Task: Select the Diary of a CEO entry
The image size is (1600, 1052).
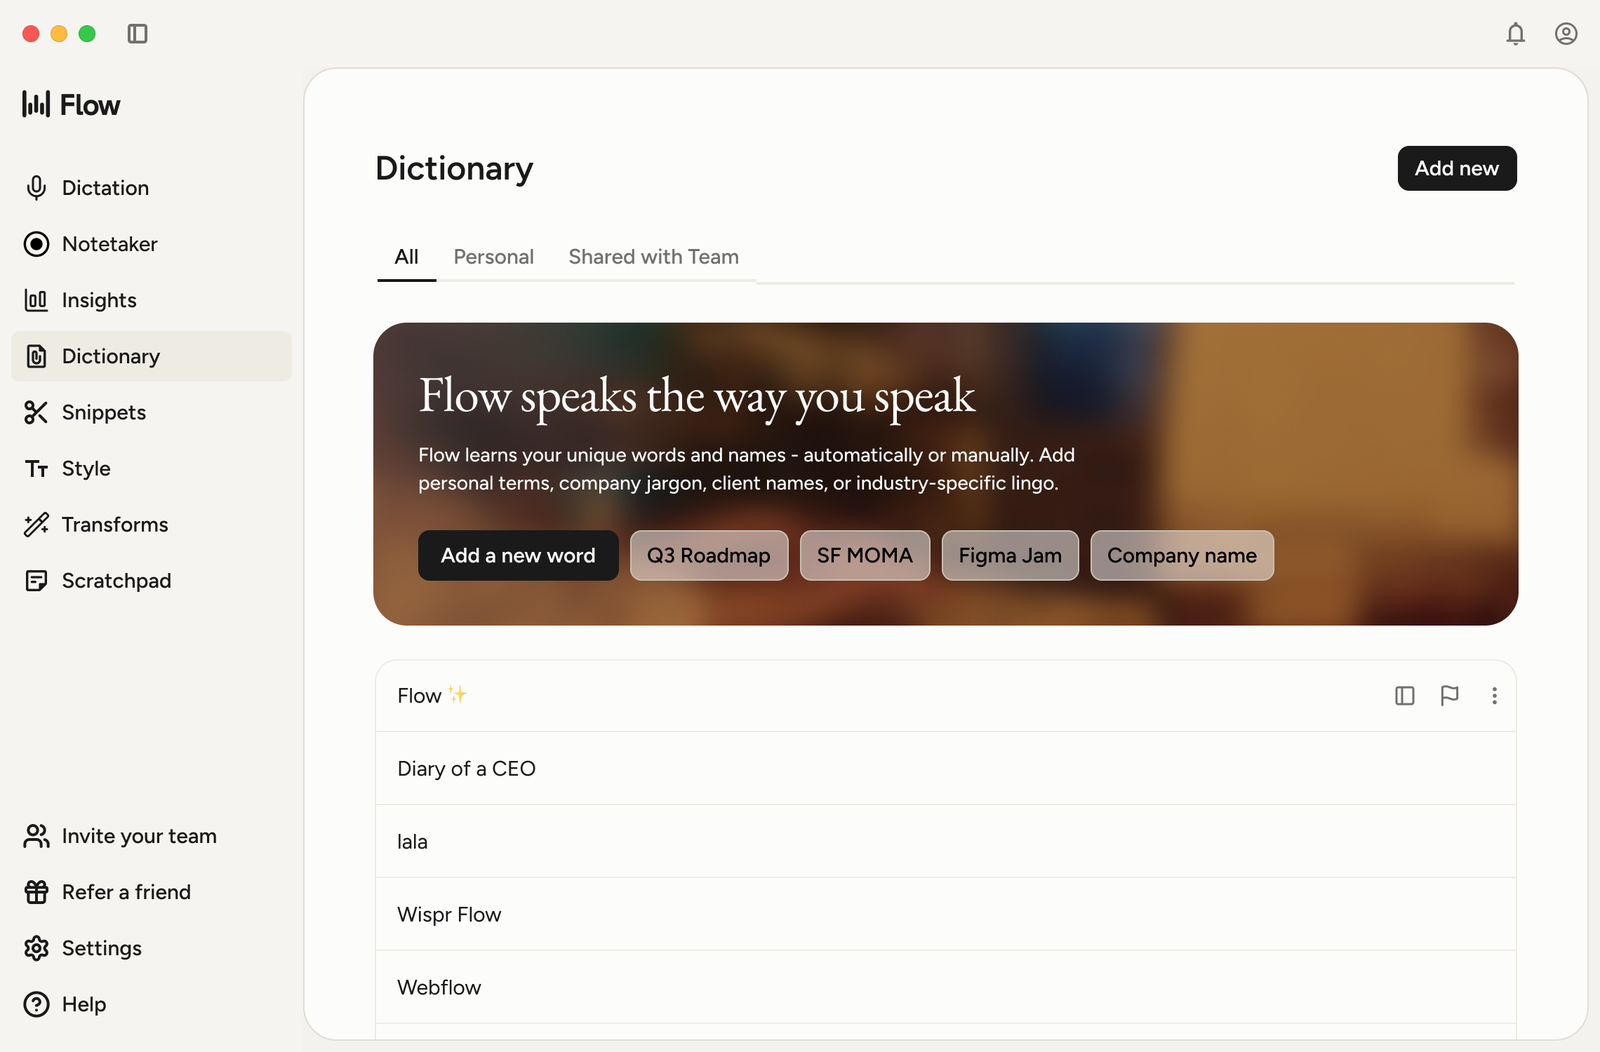Action: [946, 768]
